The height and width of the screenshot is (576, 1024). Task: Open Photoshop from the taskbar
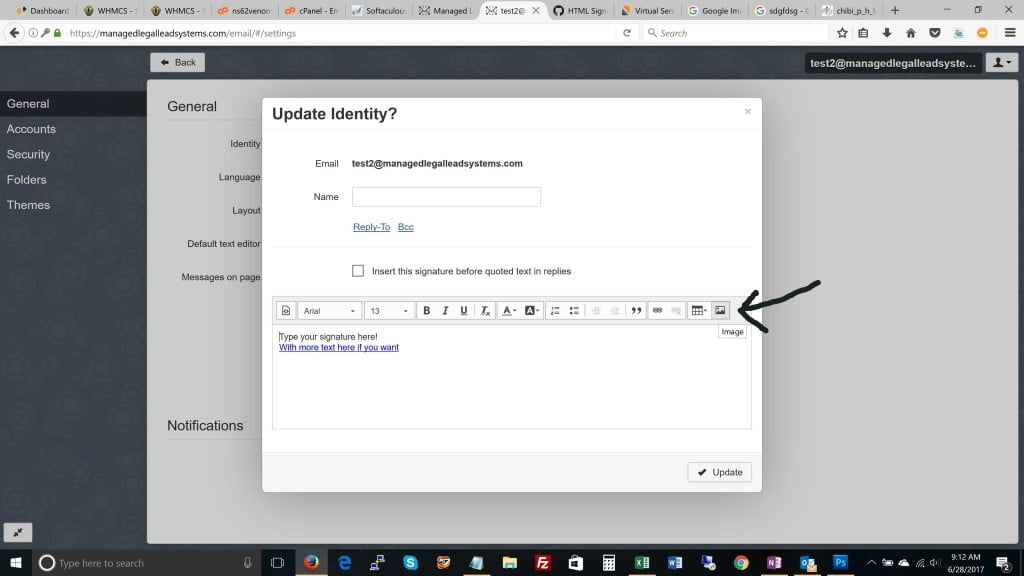point(840,562)
